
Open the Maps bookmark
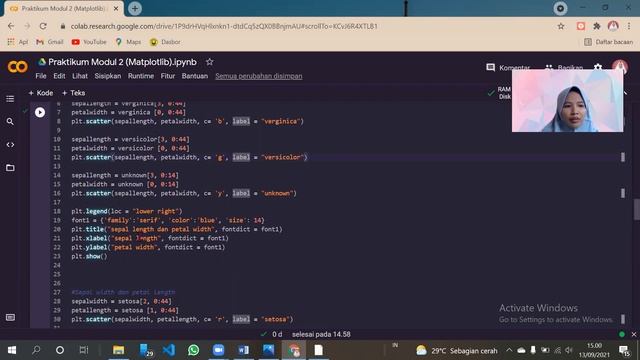128,42
